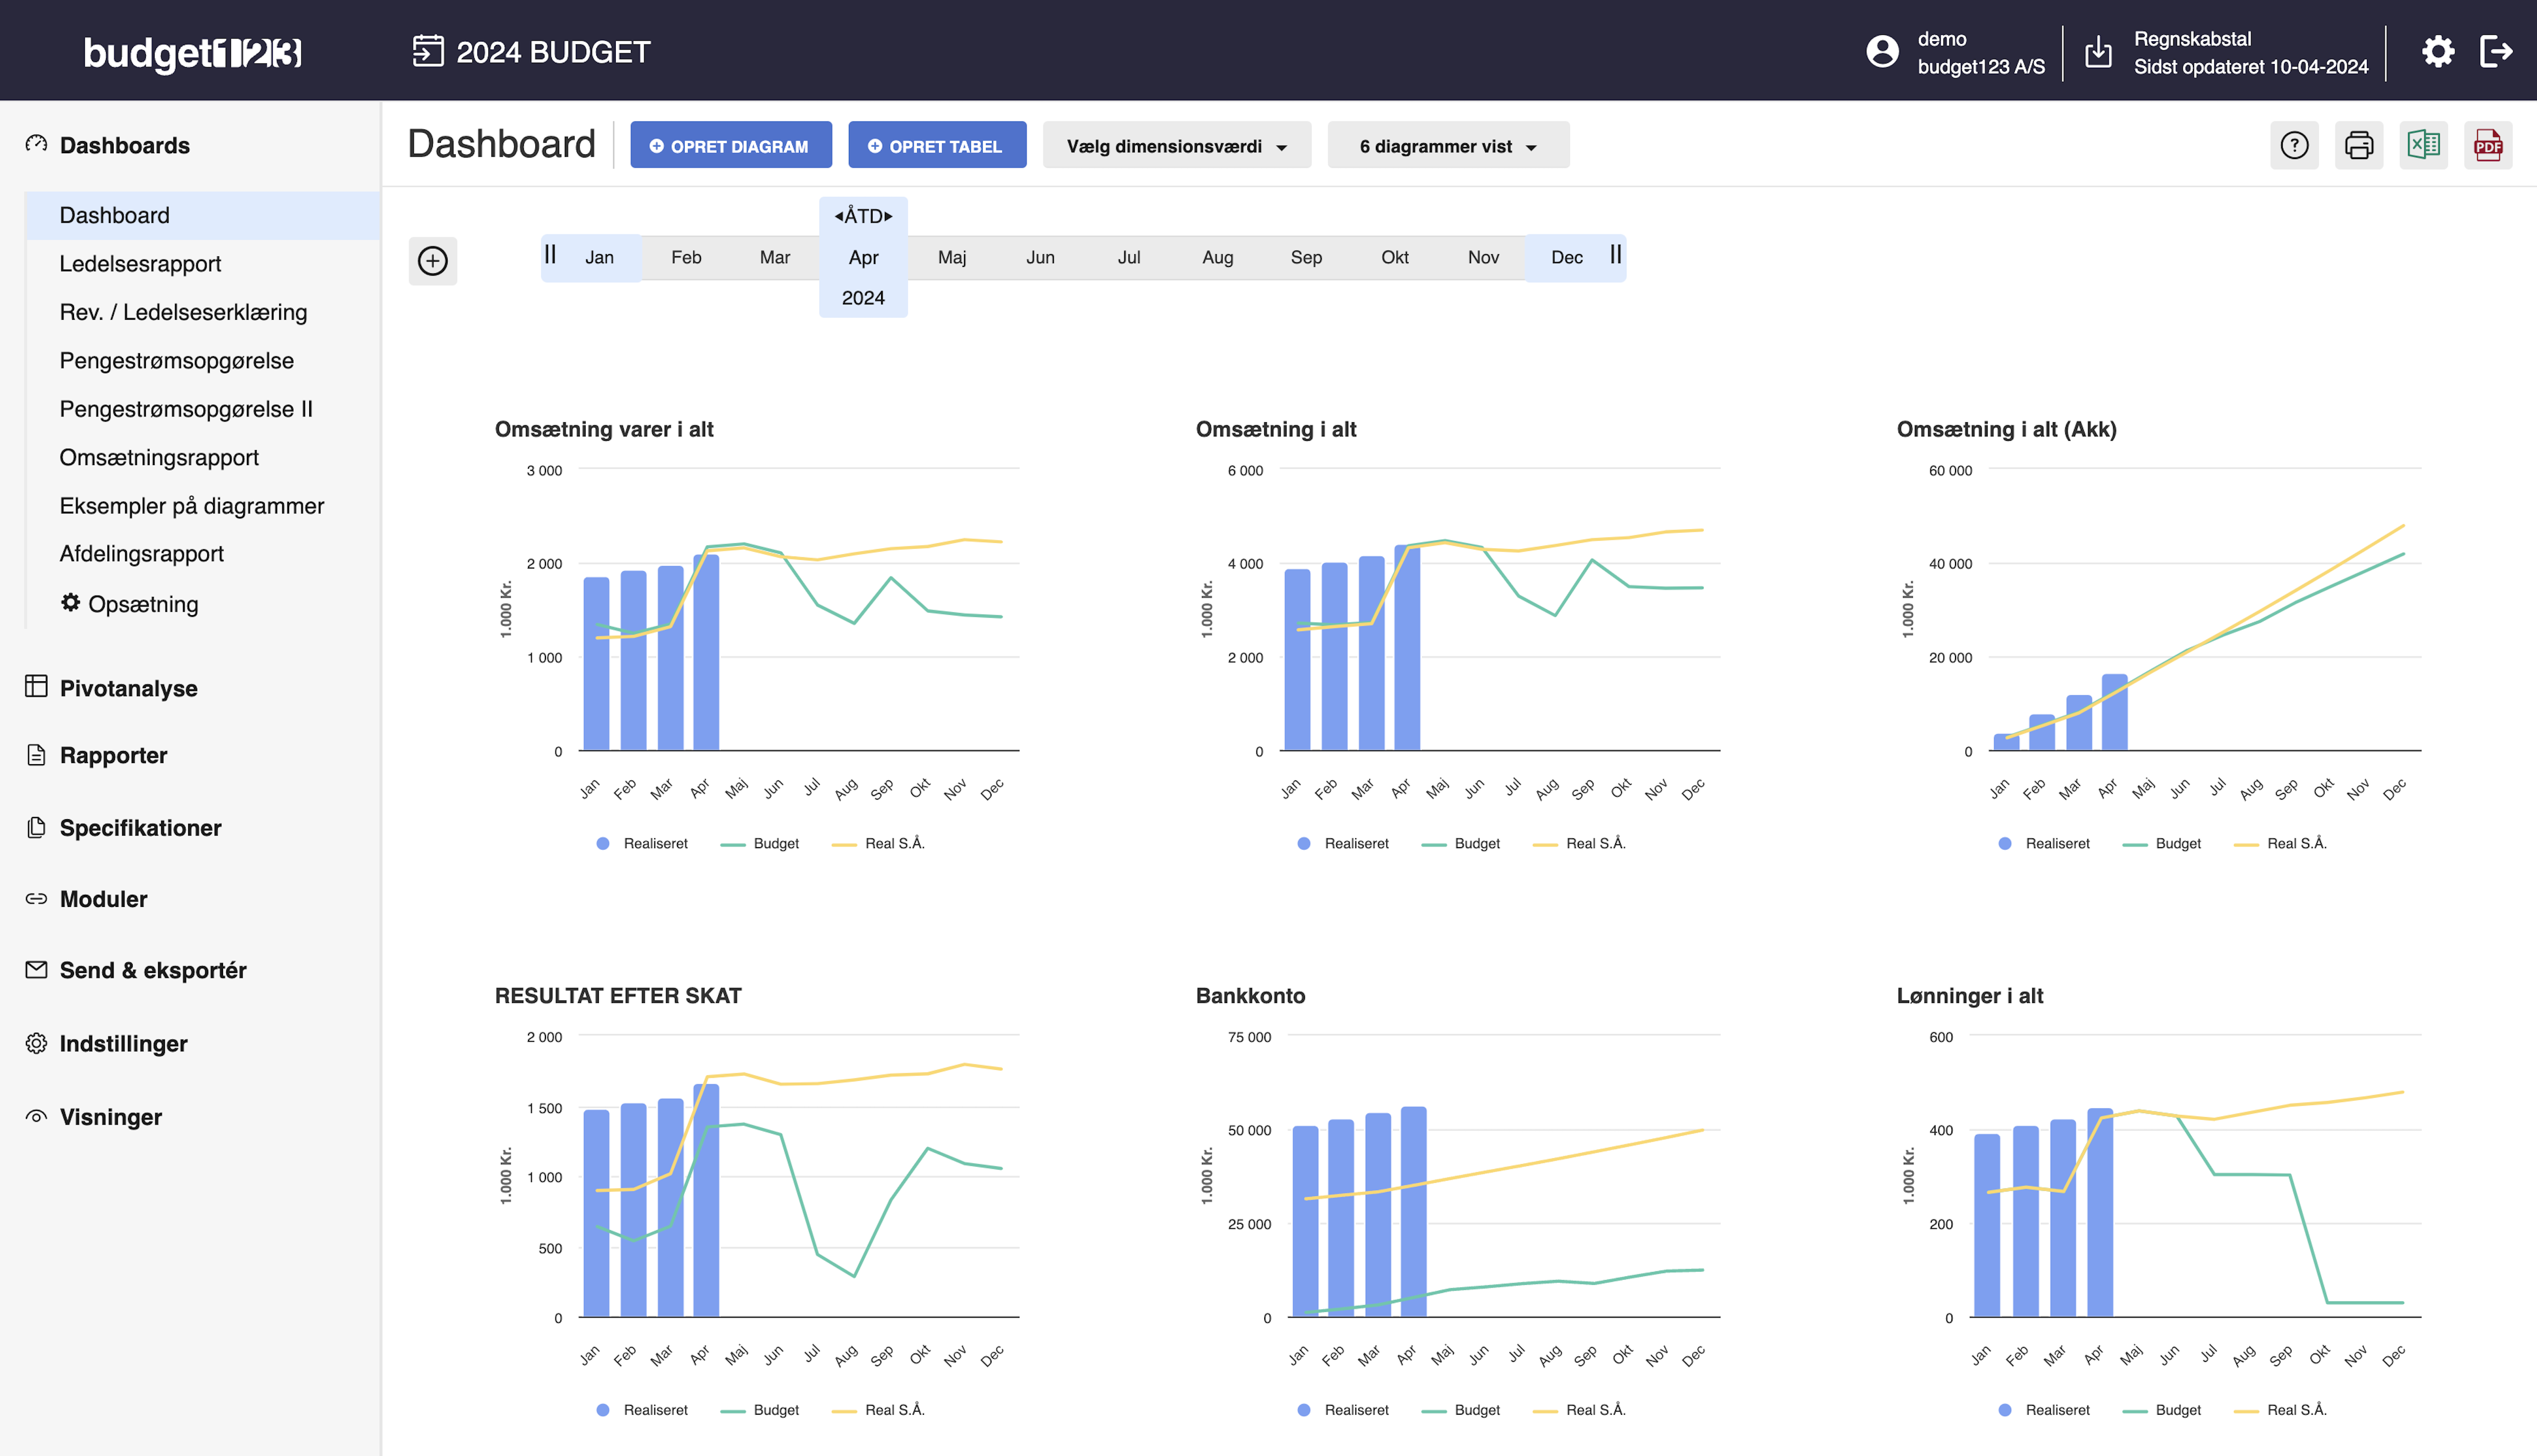Open the Vælg dimensionsværdi dropdown
The height and width of the screenshot is (1456, 2537).
tap(1176, 146)
